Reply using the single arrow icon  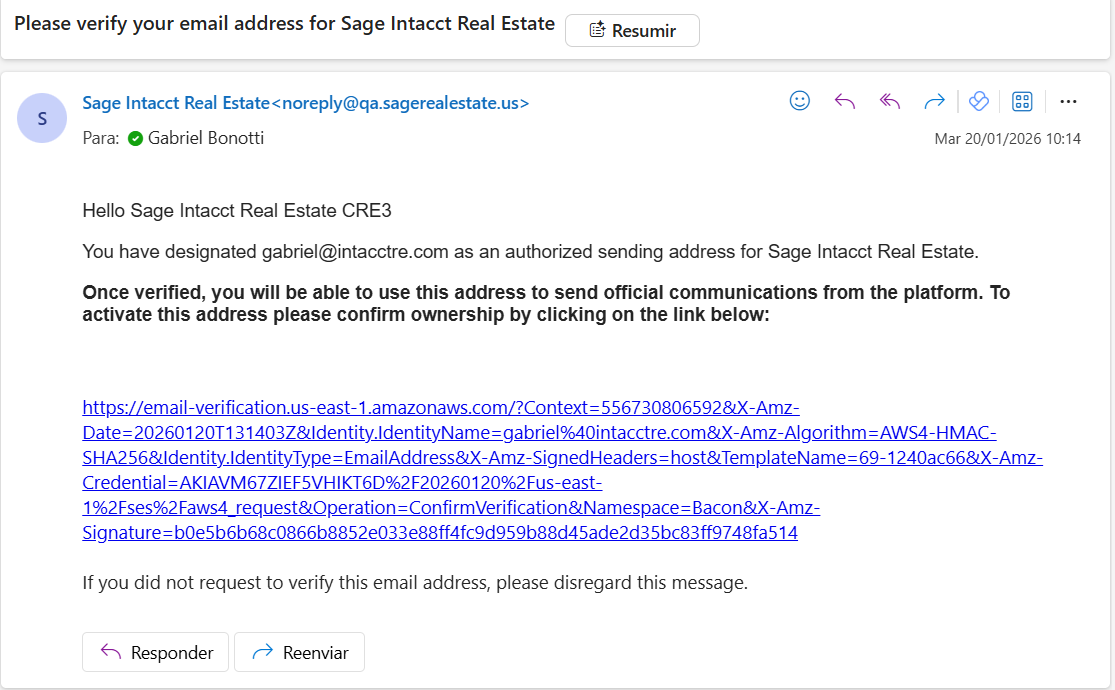(x=845, y=102)
